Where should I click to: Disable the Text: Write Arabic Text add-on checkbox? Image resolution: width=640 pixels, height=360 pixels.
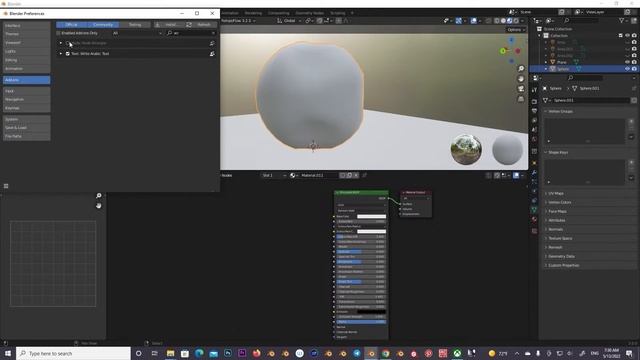pos(68,53)
